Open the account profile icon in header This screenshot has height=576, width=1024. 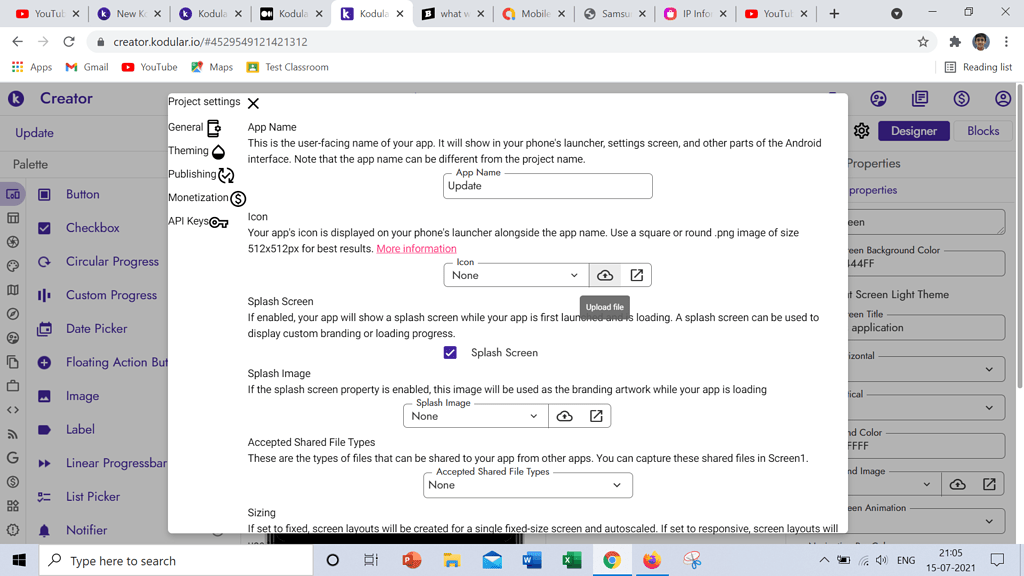[x=1002, y=99]
